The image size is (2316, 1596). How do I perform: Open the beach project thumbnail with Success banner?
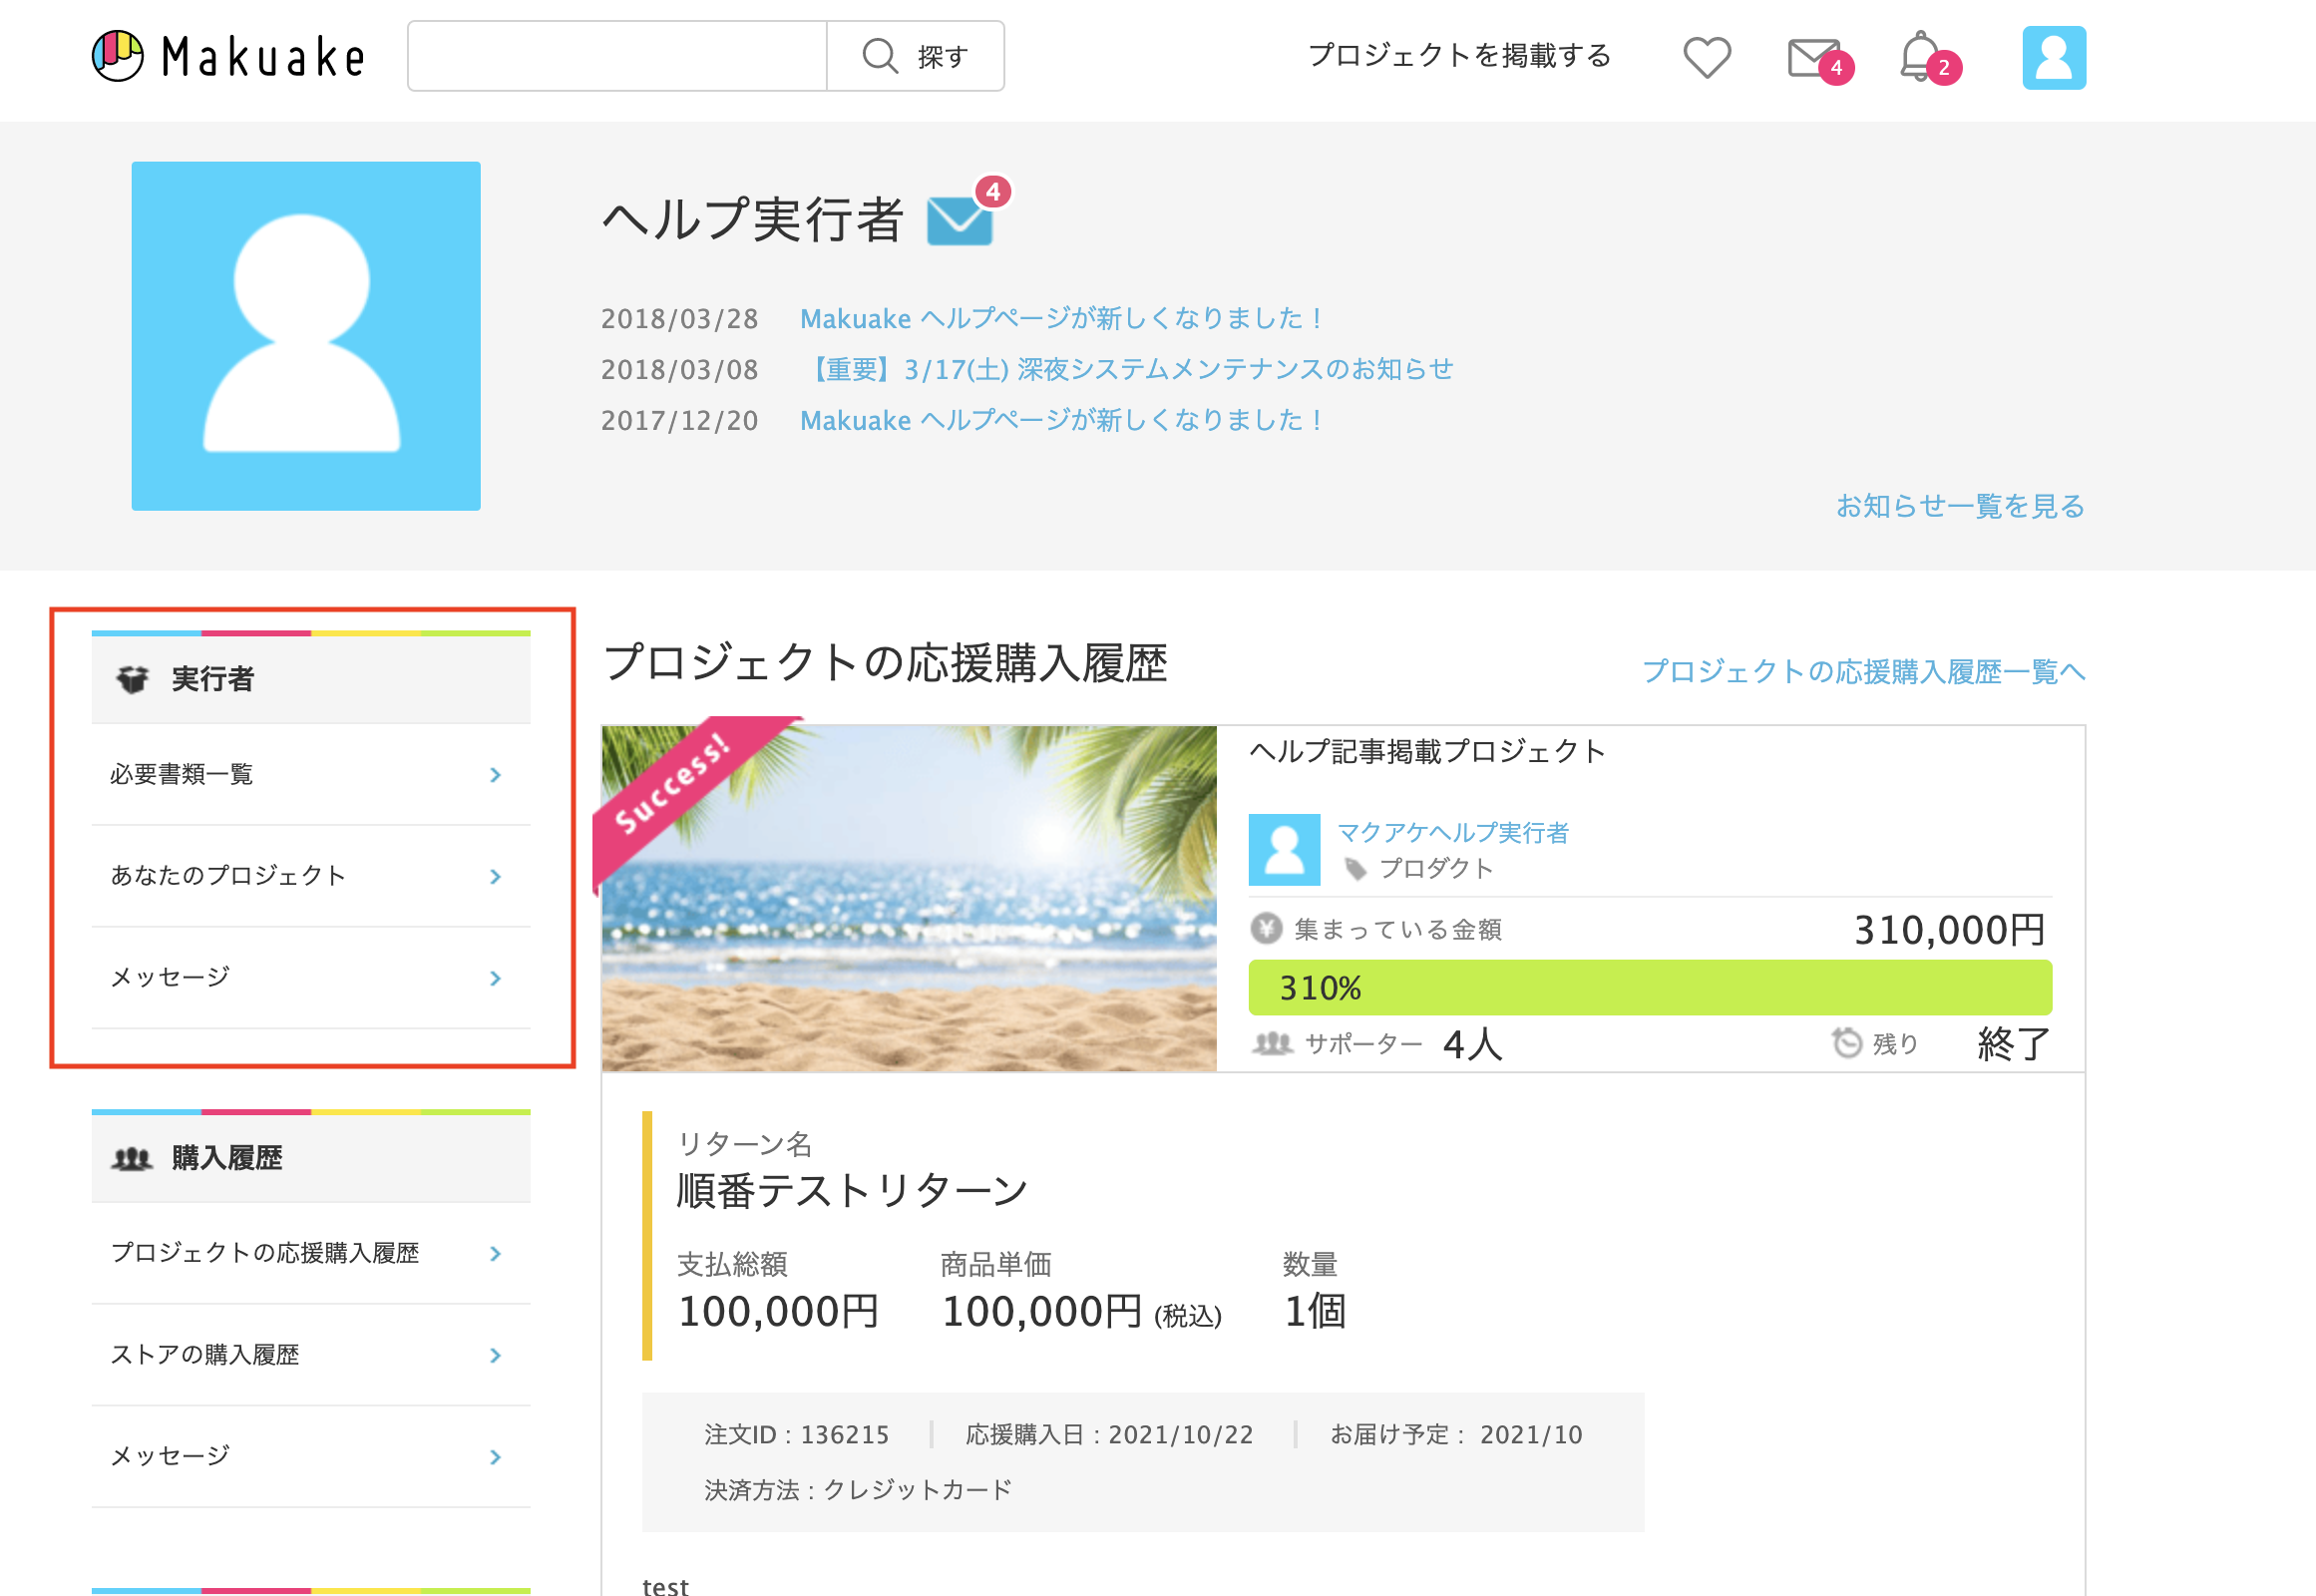tap(909, 895)
